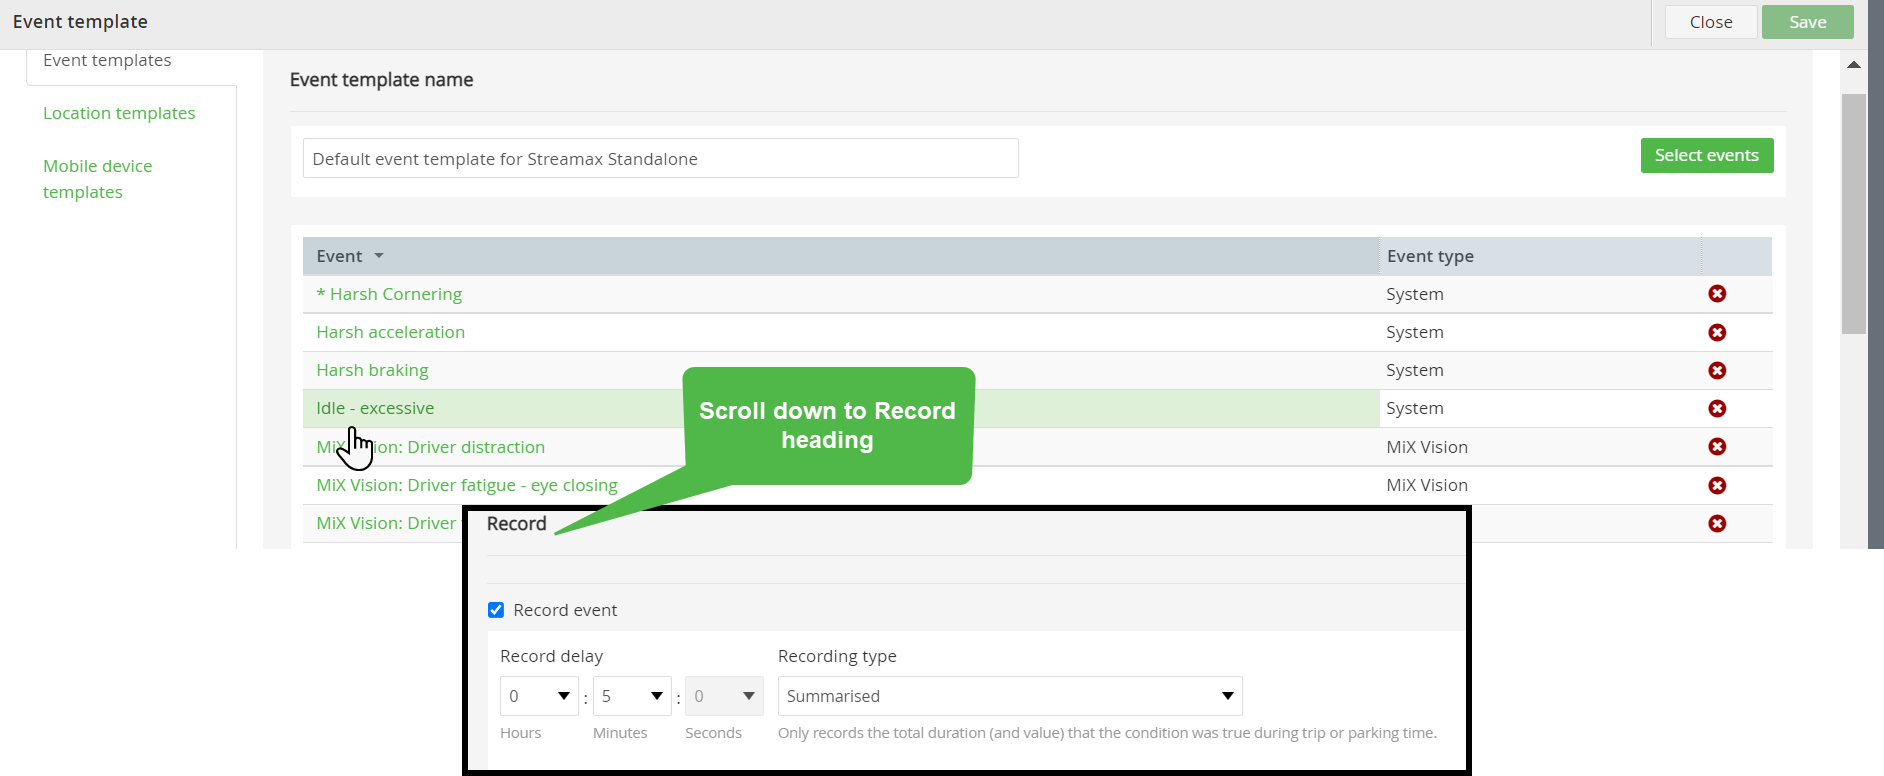Remove the last MiX Vision Driver row
1884x776 pixels.
tap(1717, 523)
